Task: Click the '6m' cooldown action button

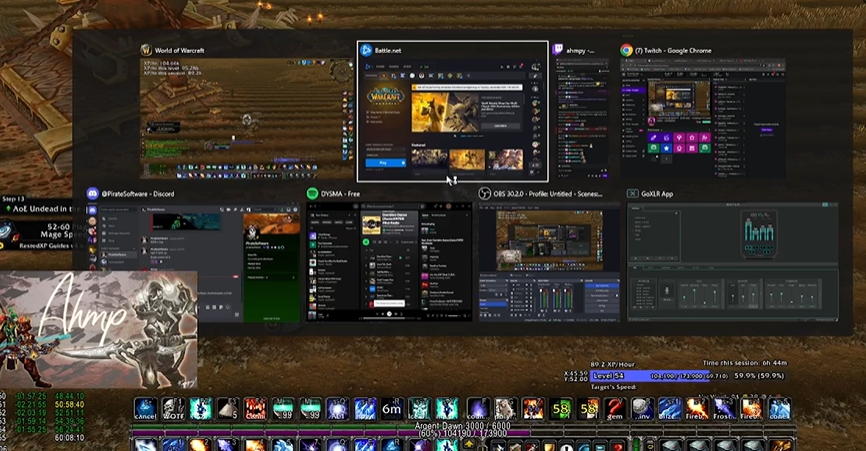Action: 392,408
